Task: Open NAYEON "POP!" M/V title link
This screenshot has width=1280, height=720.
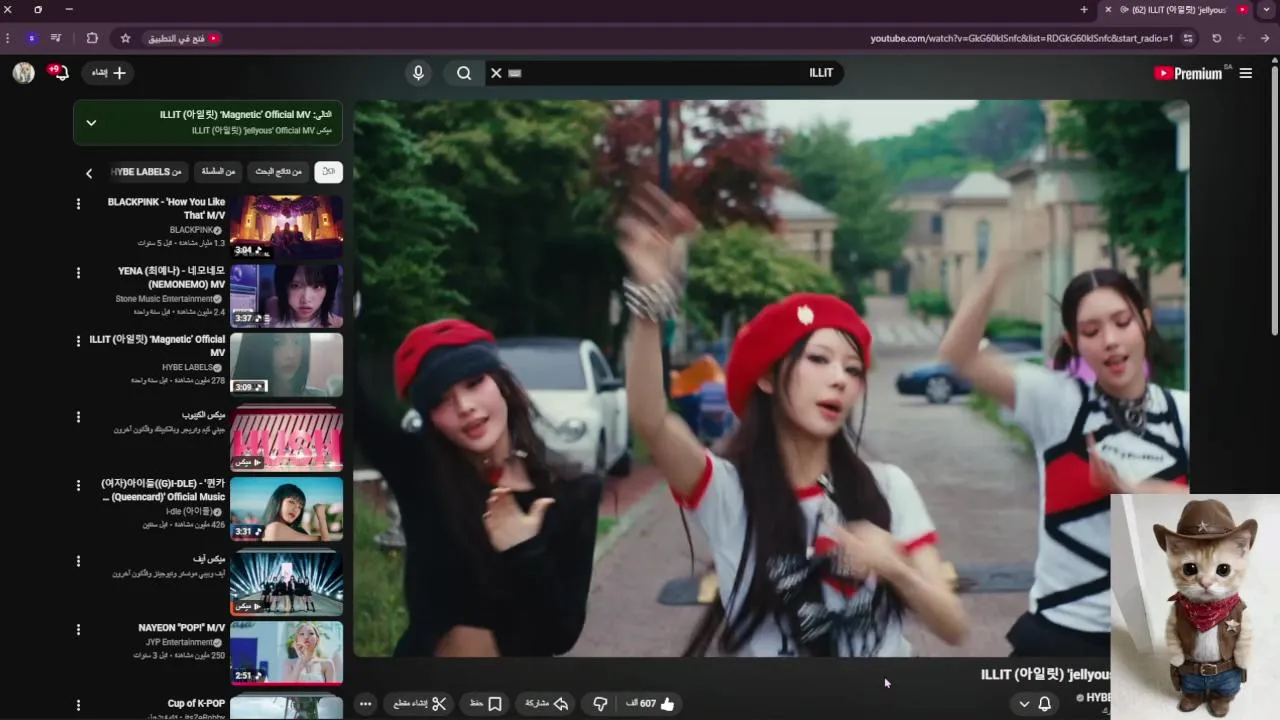Action: (182, 628)
